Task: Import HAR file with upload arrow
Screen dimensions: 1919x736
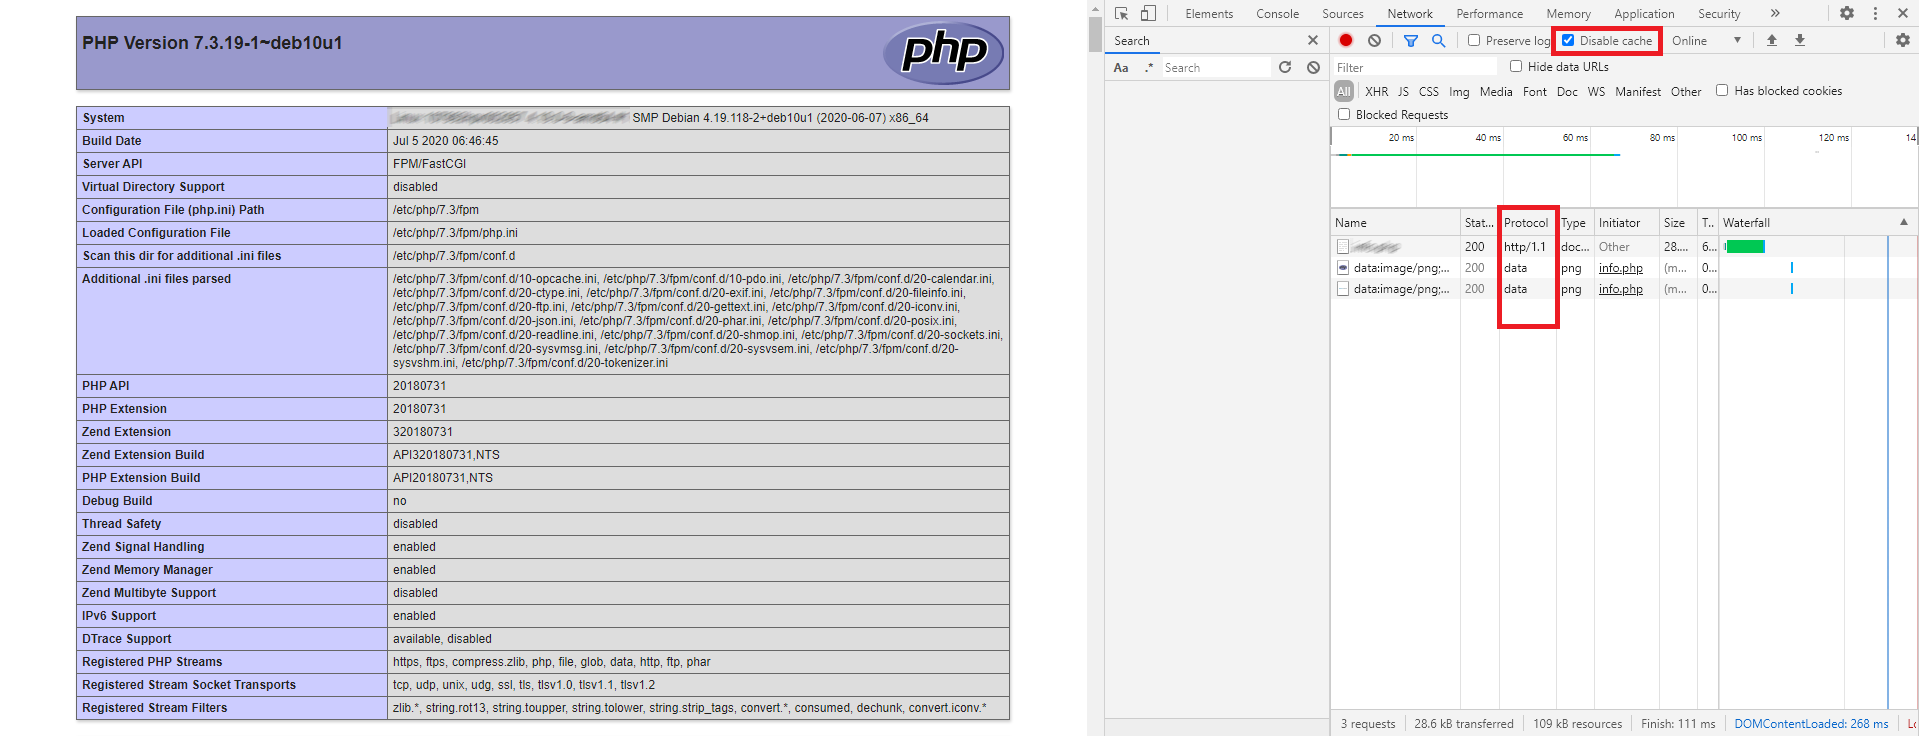Action: [x=1772, y=40]
